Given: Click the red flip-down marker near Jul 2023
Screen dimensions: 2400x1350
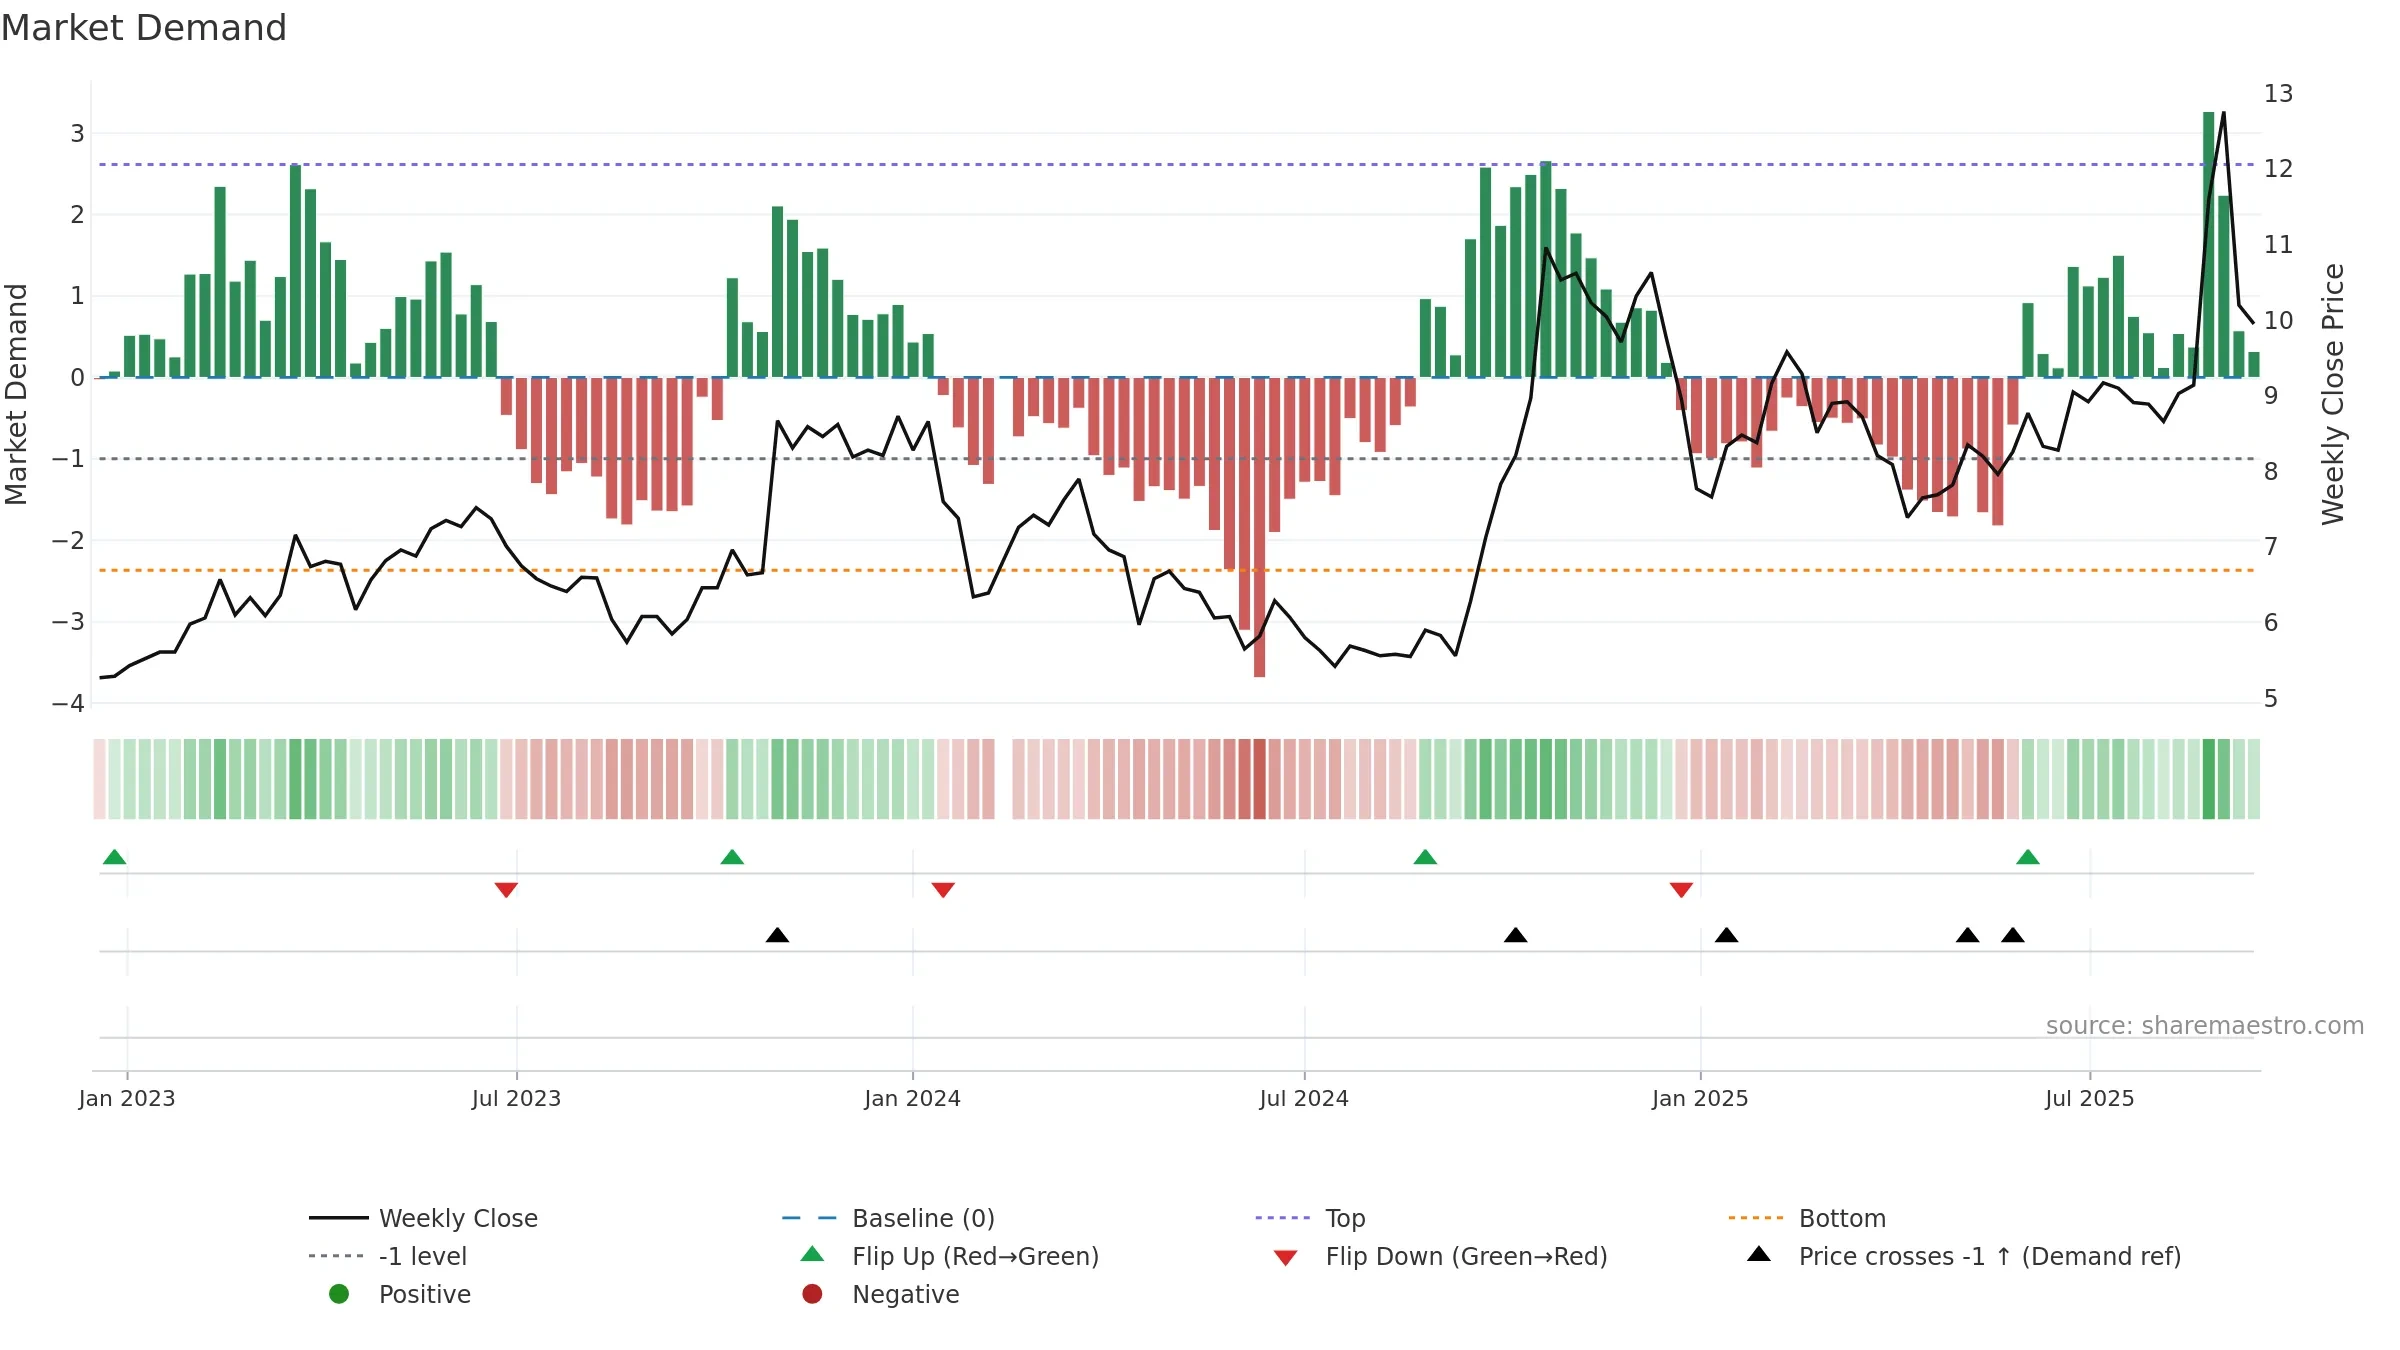Looking at the screenshot, I should pos(506,890).
